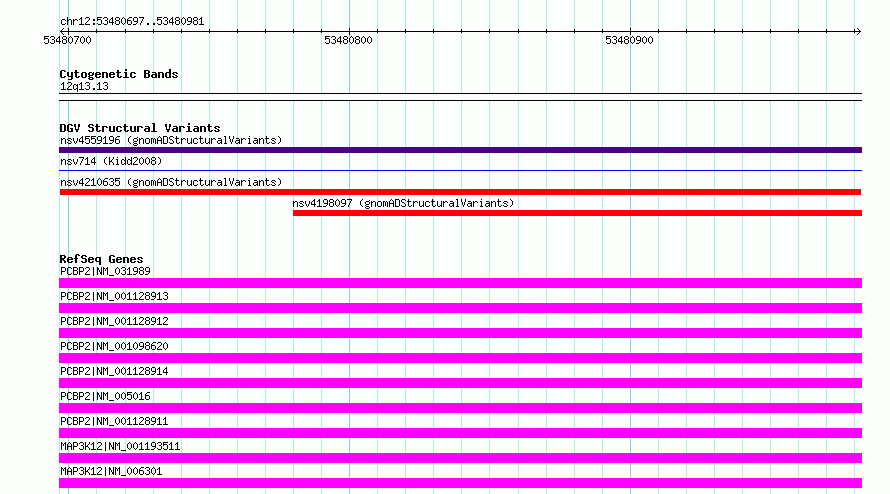
Task: Click the RefSeq Genes track heading
Action: point(101,259)
